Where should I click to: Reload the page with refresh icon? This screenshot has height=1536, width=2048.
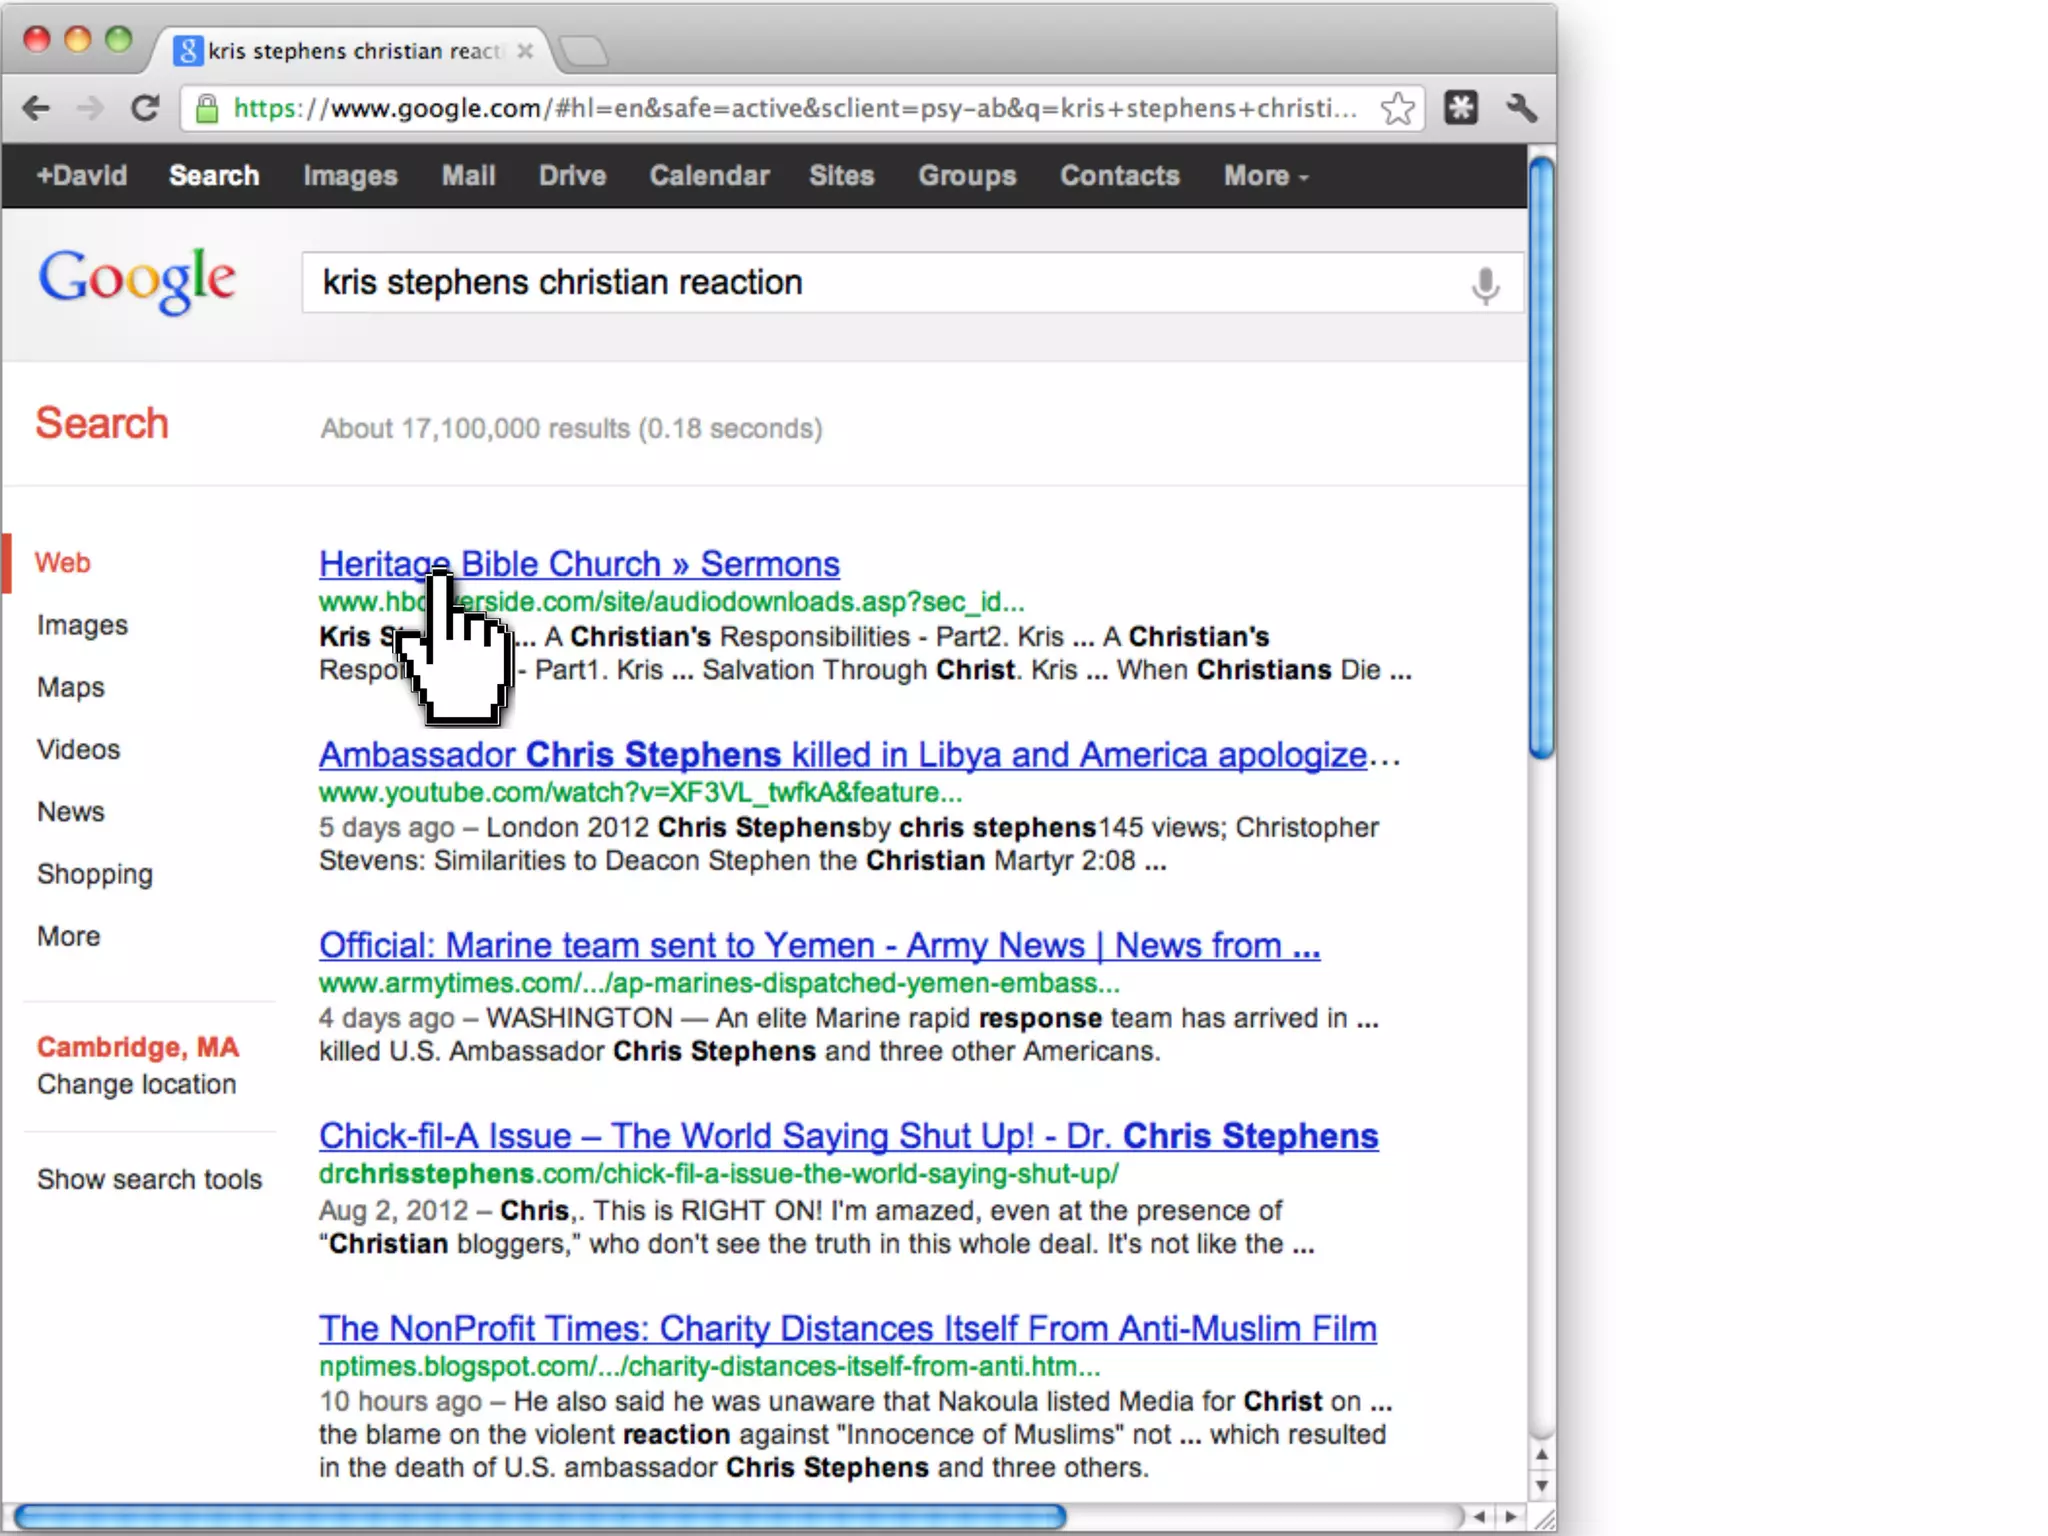146,108
